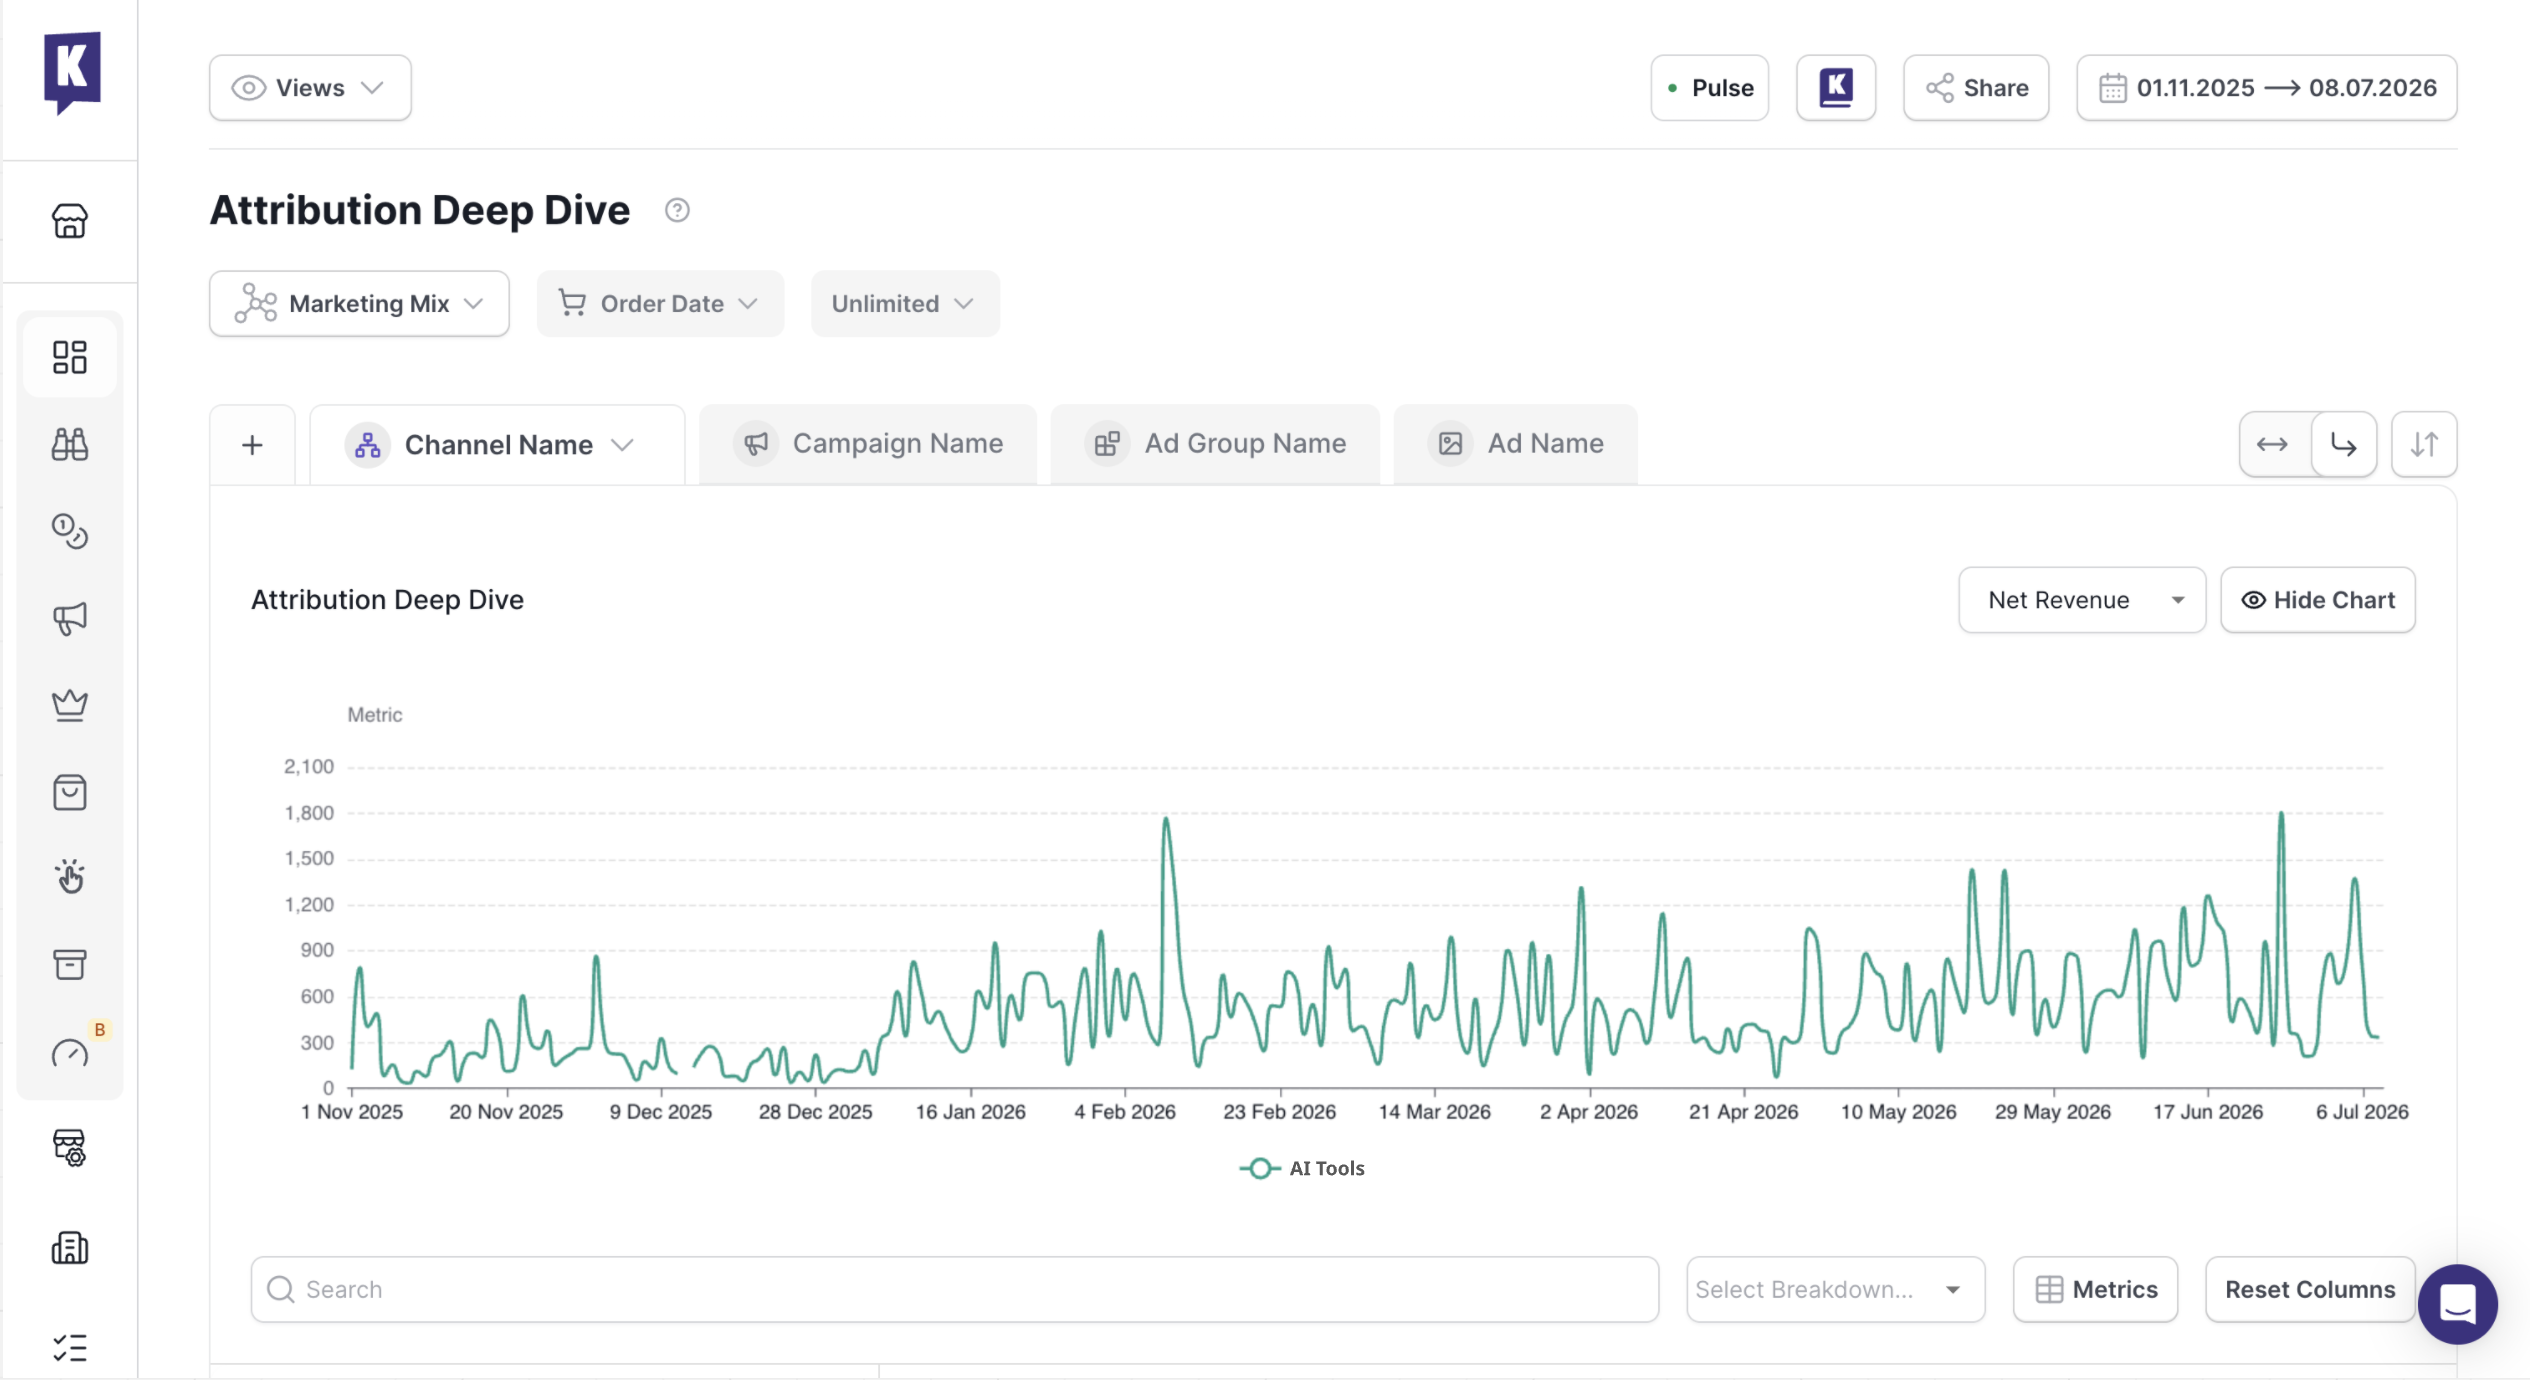The image size is (2530, 1380).
Task: Click the sort up-down arrows icon
Action: pyautogui.click(x=2423, y=444)
